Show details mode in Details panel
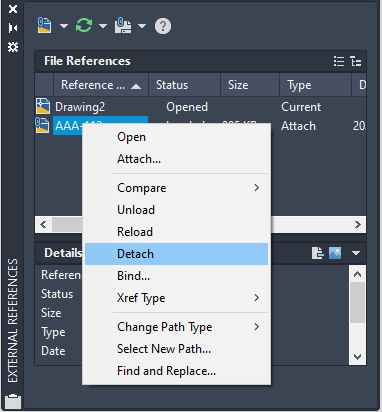Viewport: 382px width, 412px height. (318, 253)
